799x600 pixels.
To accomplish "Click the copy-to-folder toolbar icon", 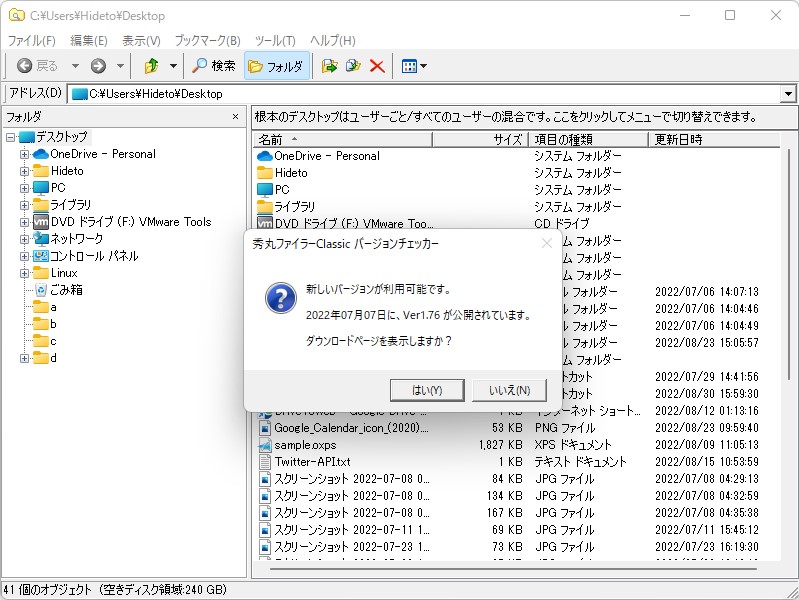I will [353, 66].
